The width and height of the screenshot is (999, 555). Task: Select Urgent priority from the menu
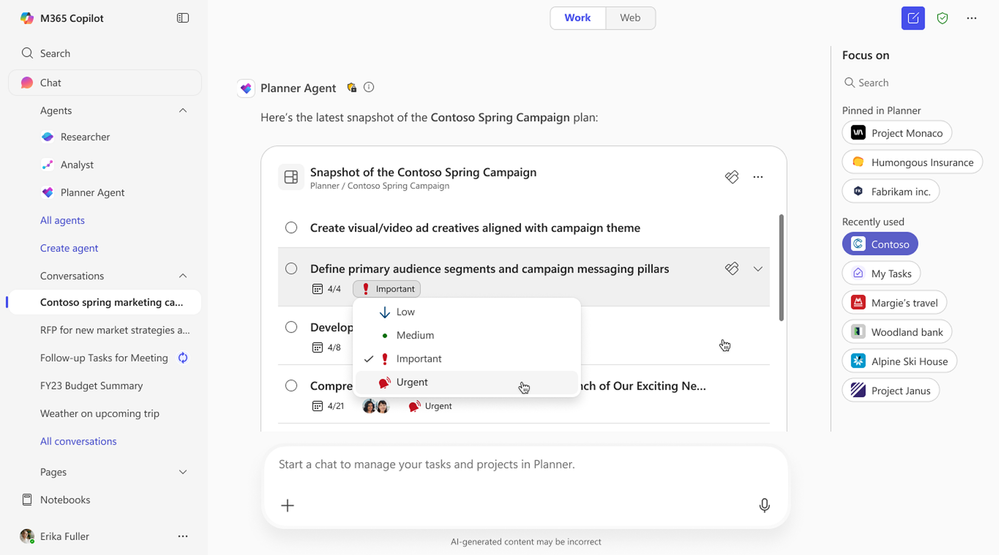click(467, 382)
